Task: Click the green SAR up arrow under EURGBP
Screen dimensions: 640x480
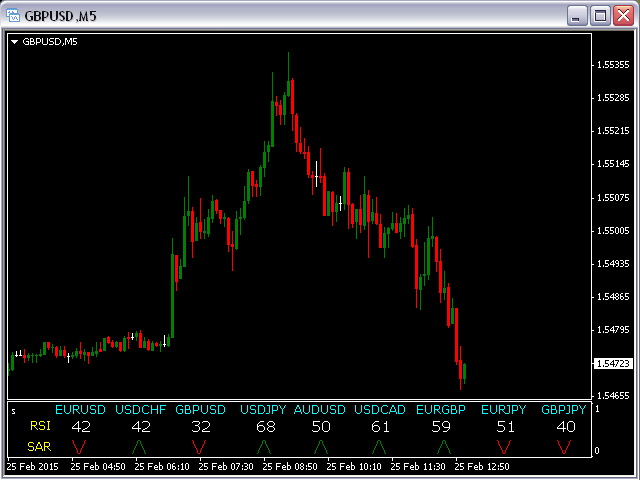Action: pos(443,446)
